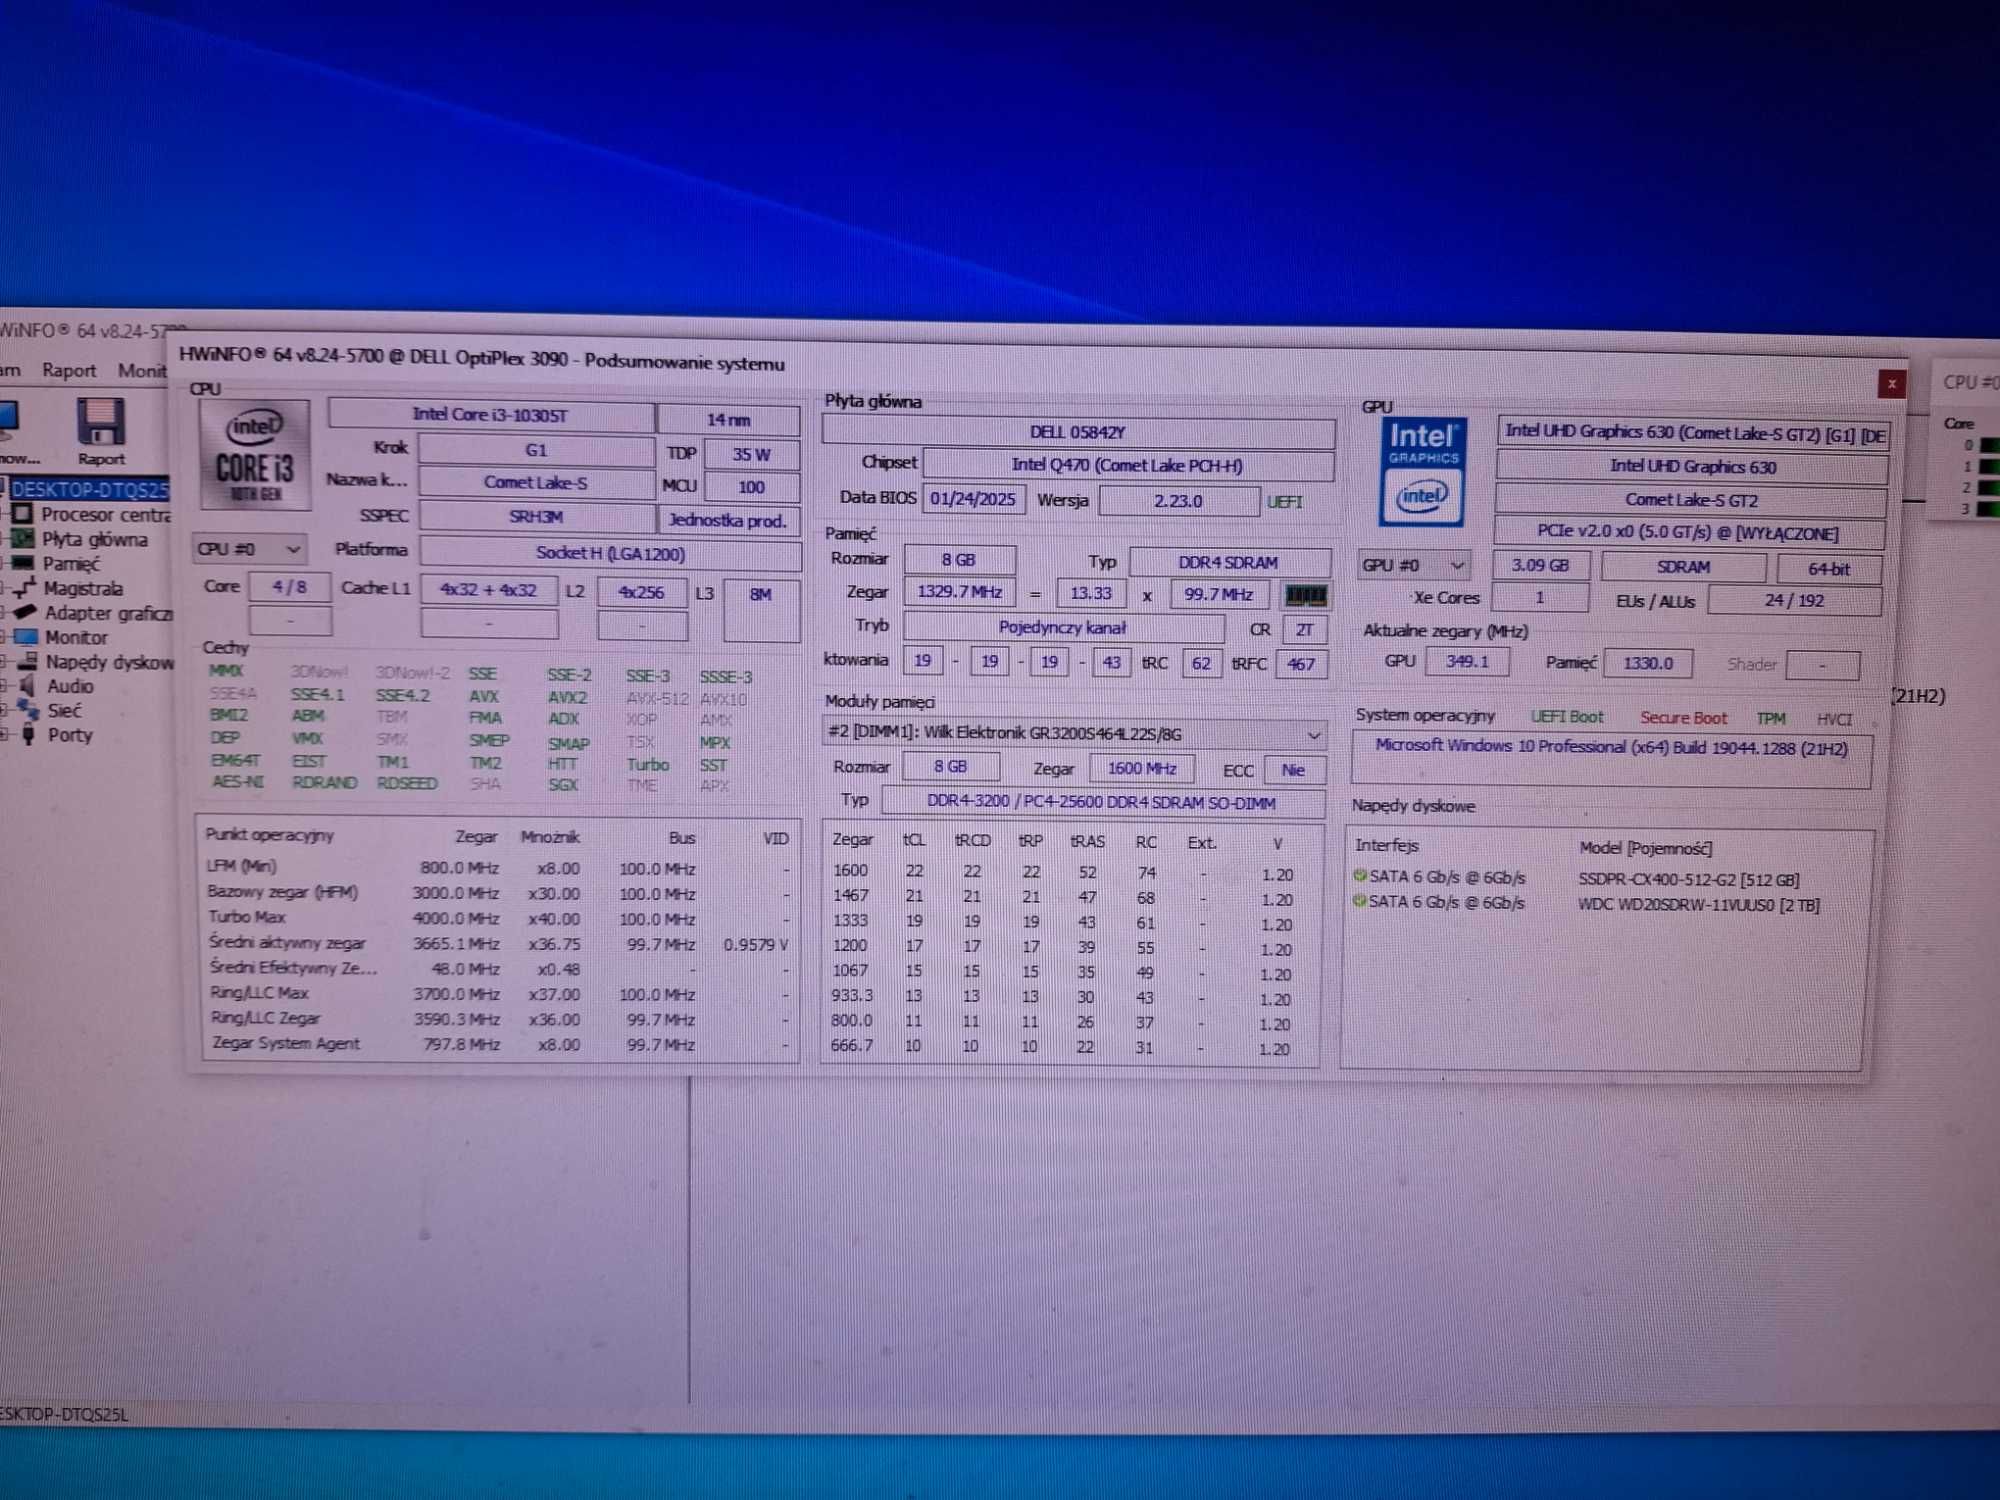Click the Płyta główna motherboard icon

pos(23,539)
